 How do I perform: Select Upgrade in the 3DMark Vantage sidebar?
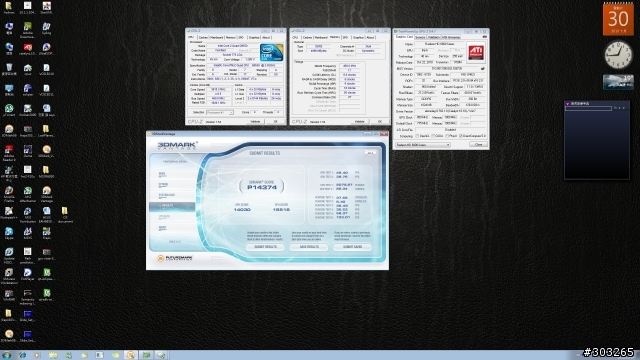click(x=172, y=217)
